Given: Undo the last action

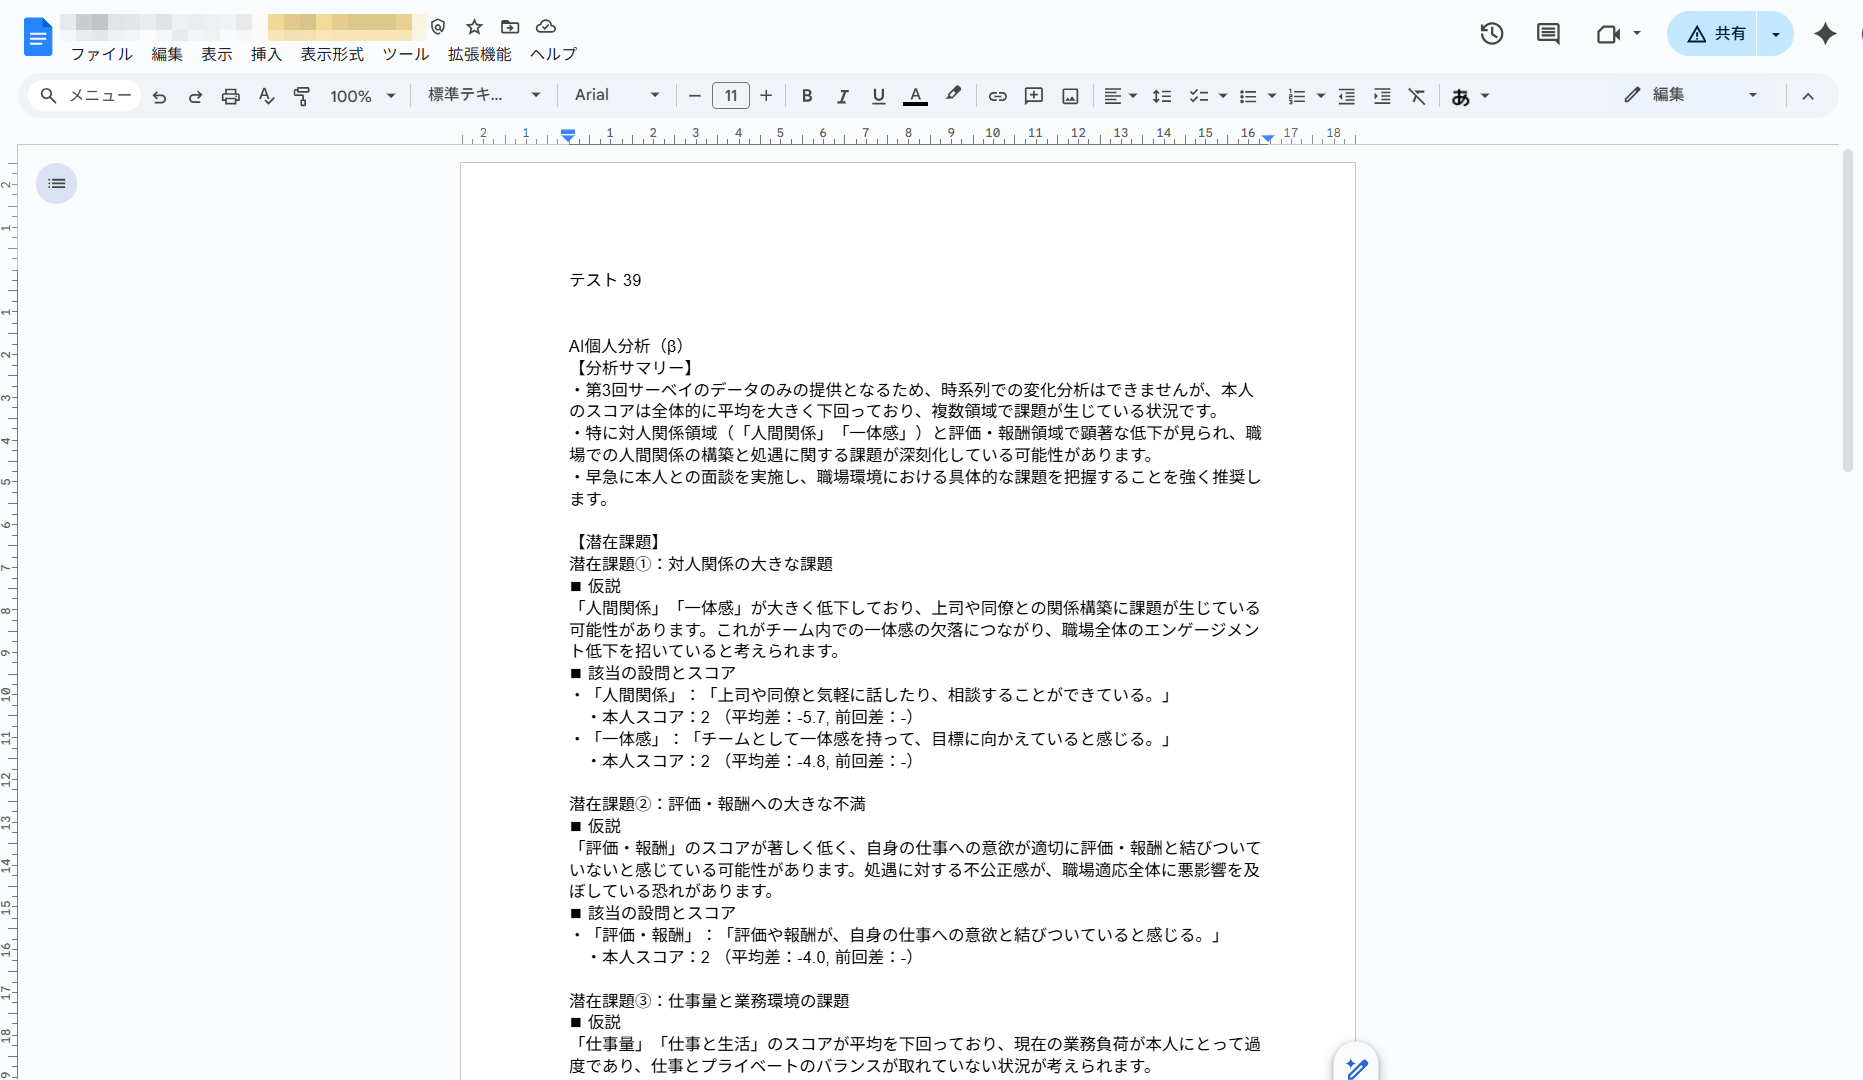Looking at the screenshot, I should click(159, 96).
